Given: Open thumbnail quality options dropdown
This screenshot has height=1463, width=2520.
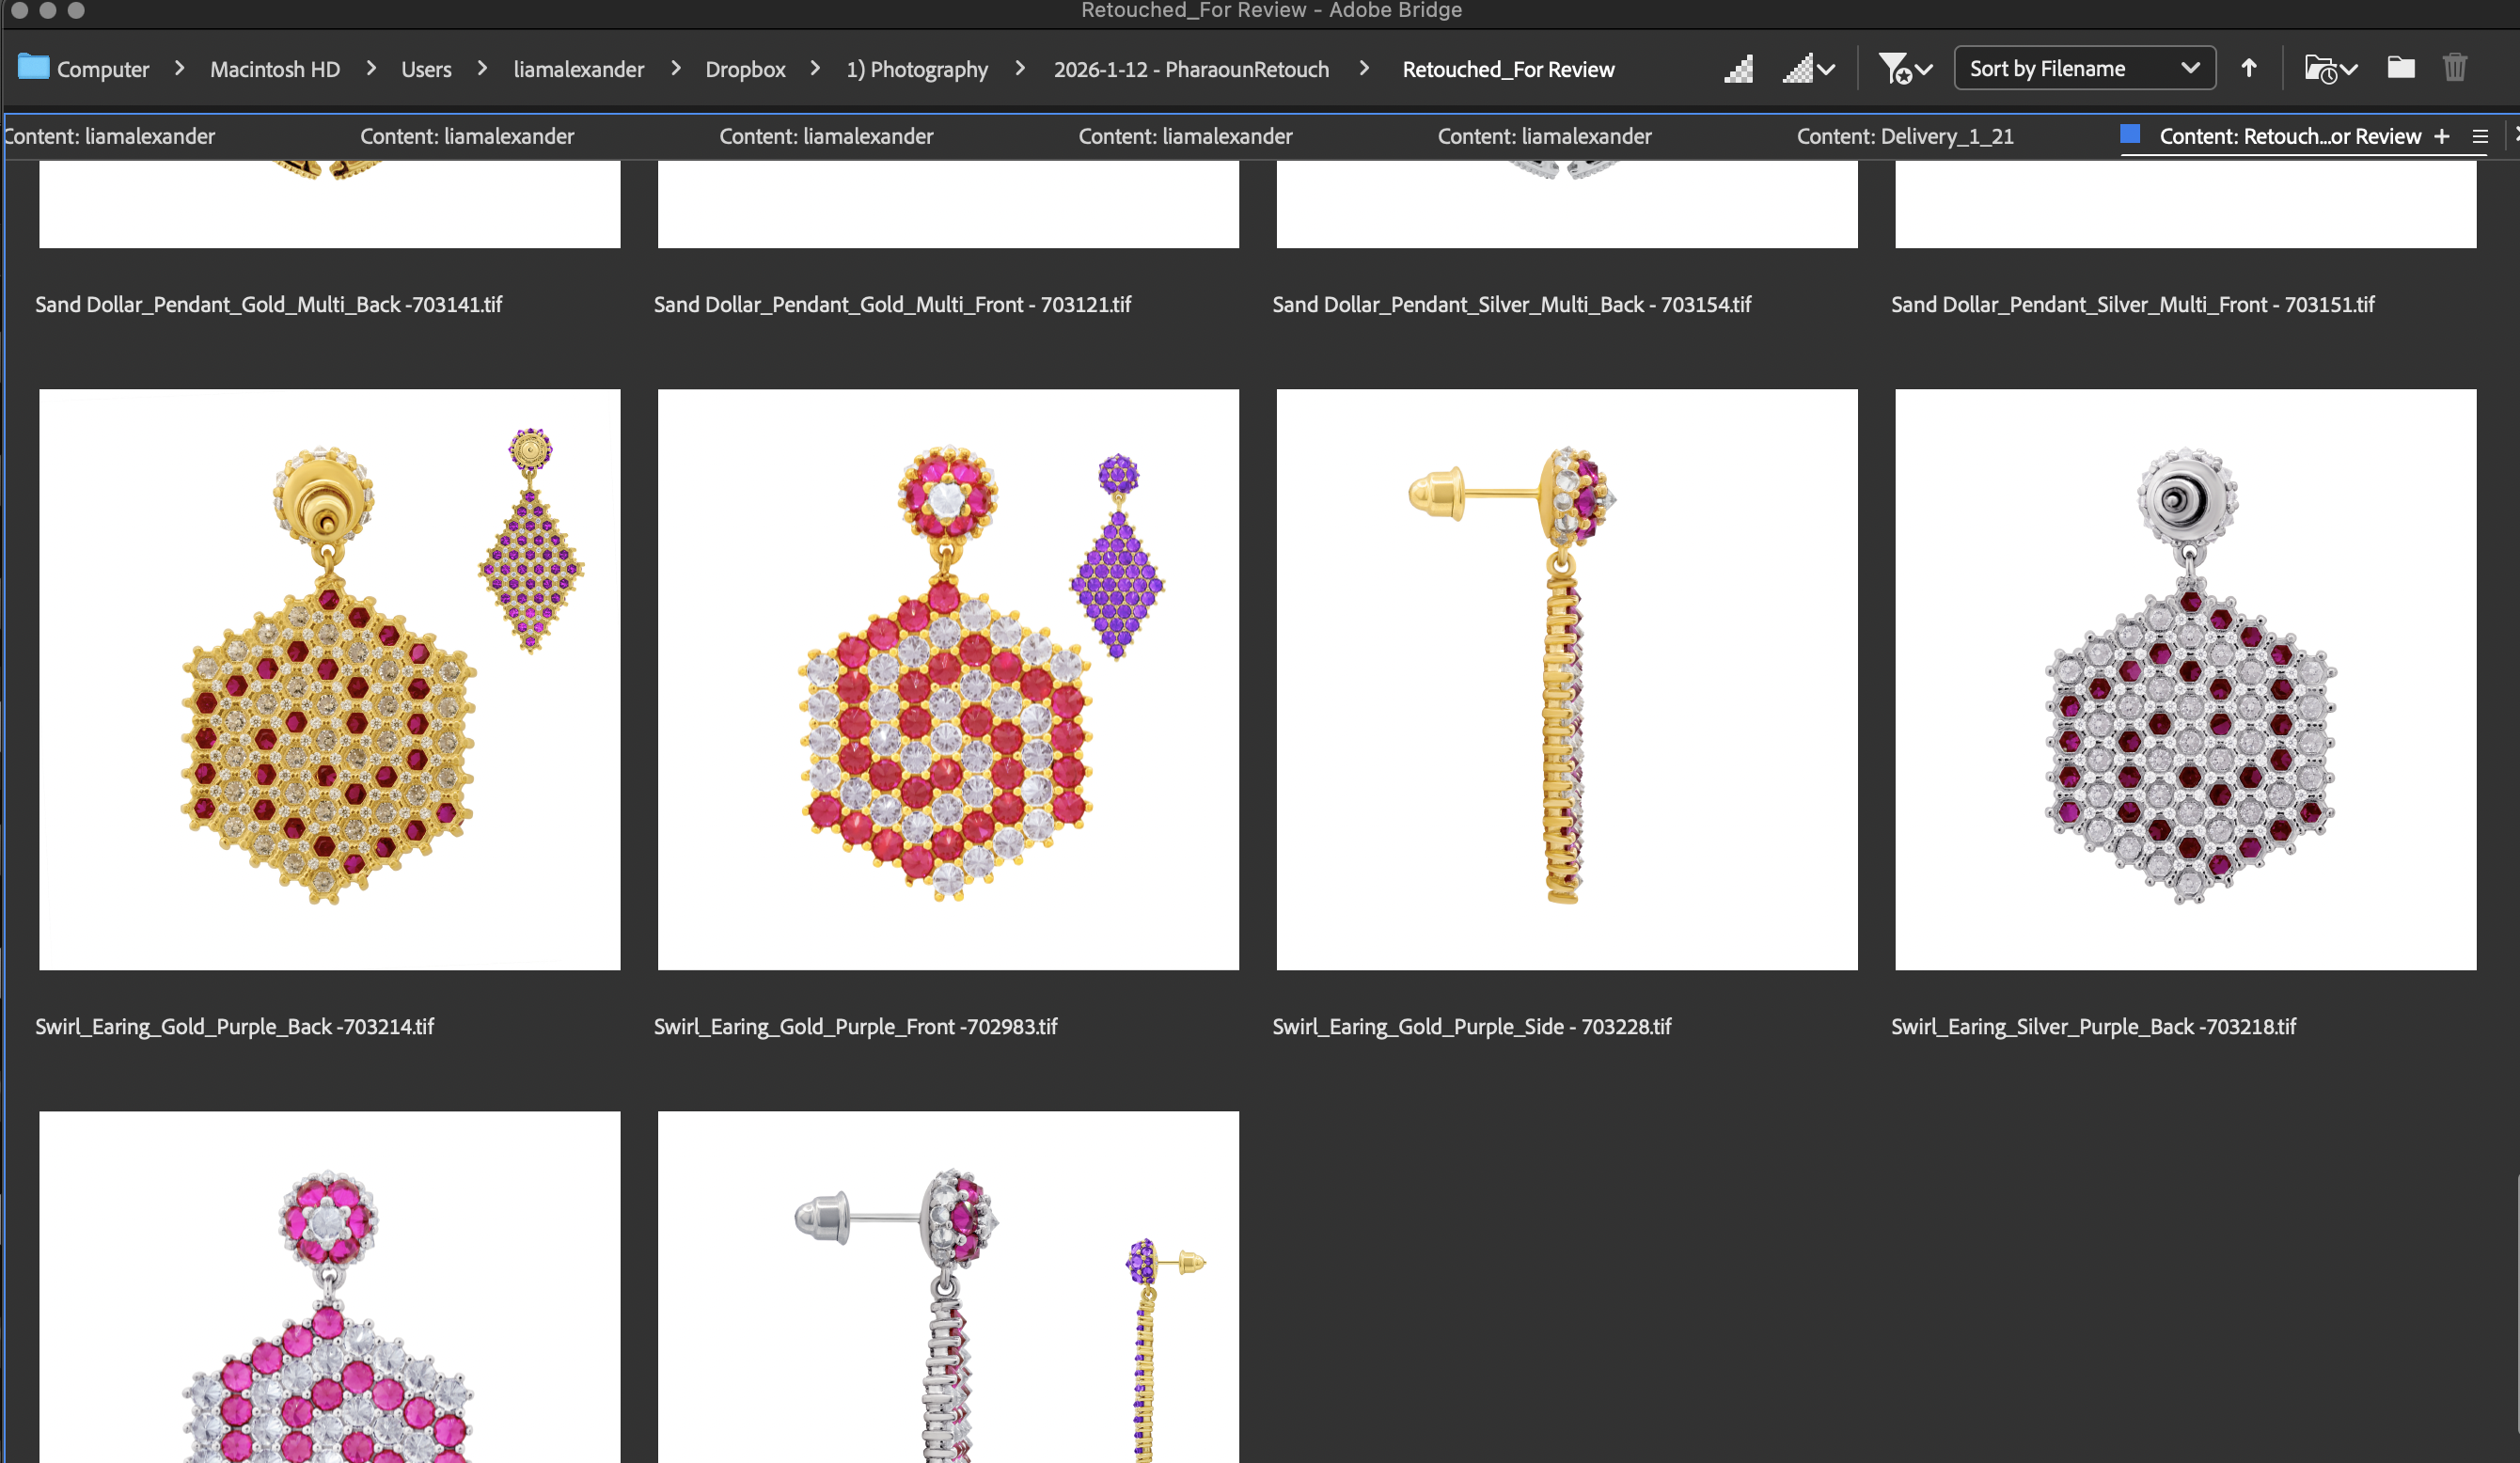Looking at the screenshot, I should click(1808, 69).
